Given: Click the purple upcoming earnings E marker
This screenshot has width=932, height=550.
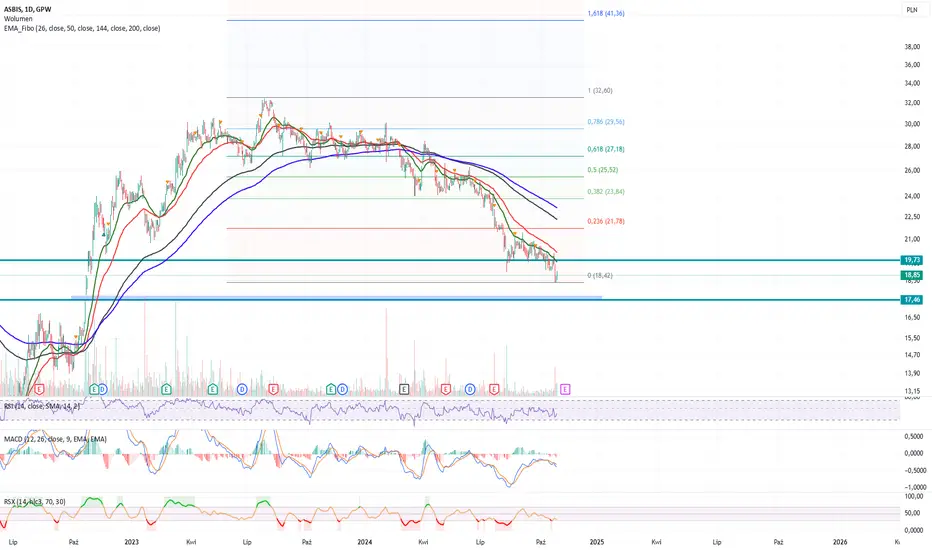Looking at the screenshot, I should click(565, 389).
